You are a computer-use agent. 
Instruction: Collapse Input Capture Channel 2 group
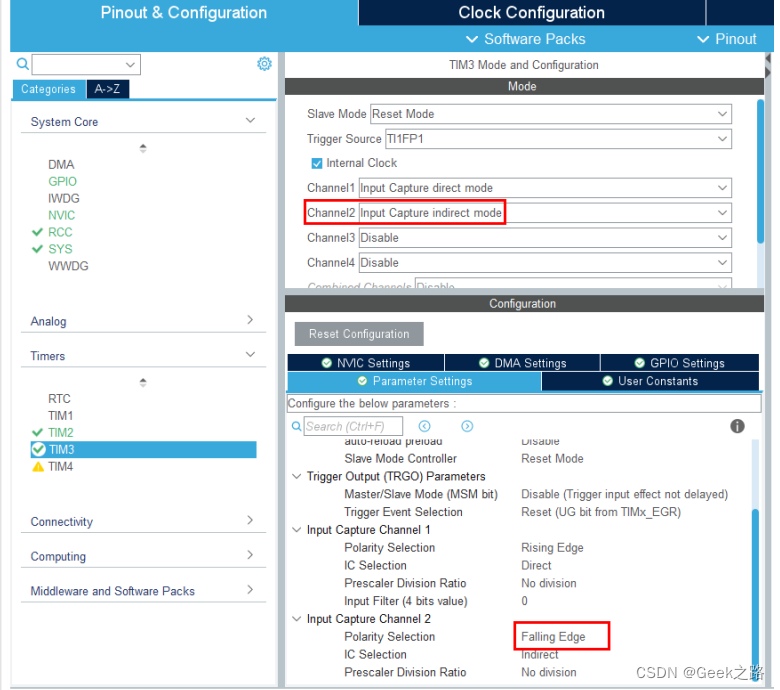pyautogui.click(x=296, y=619)
